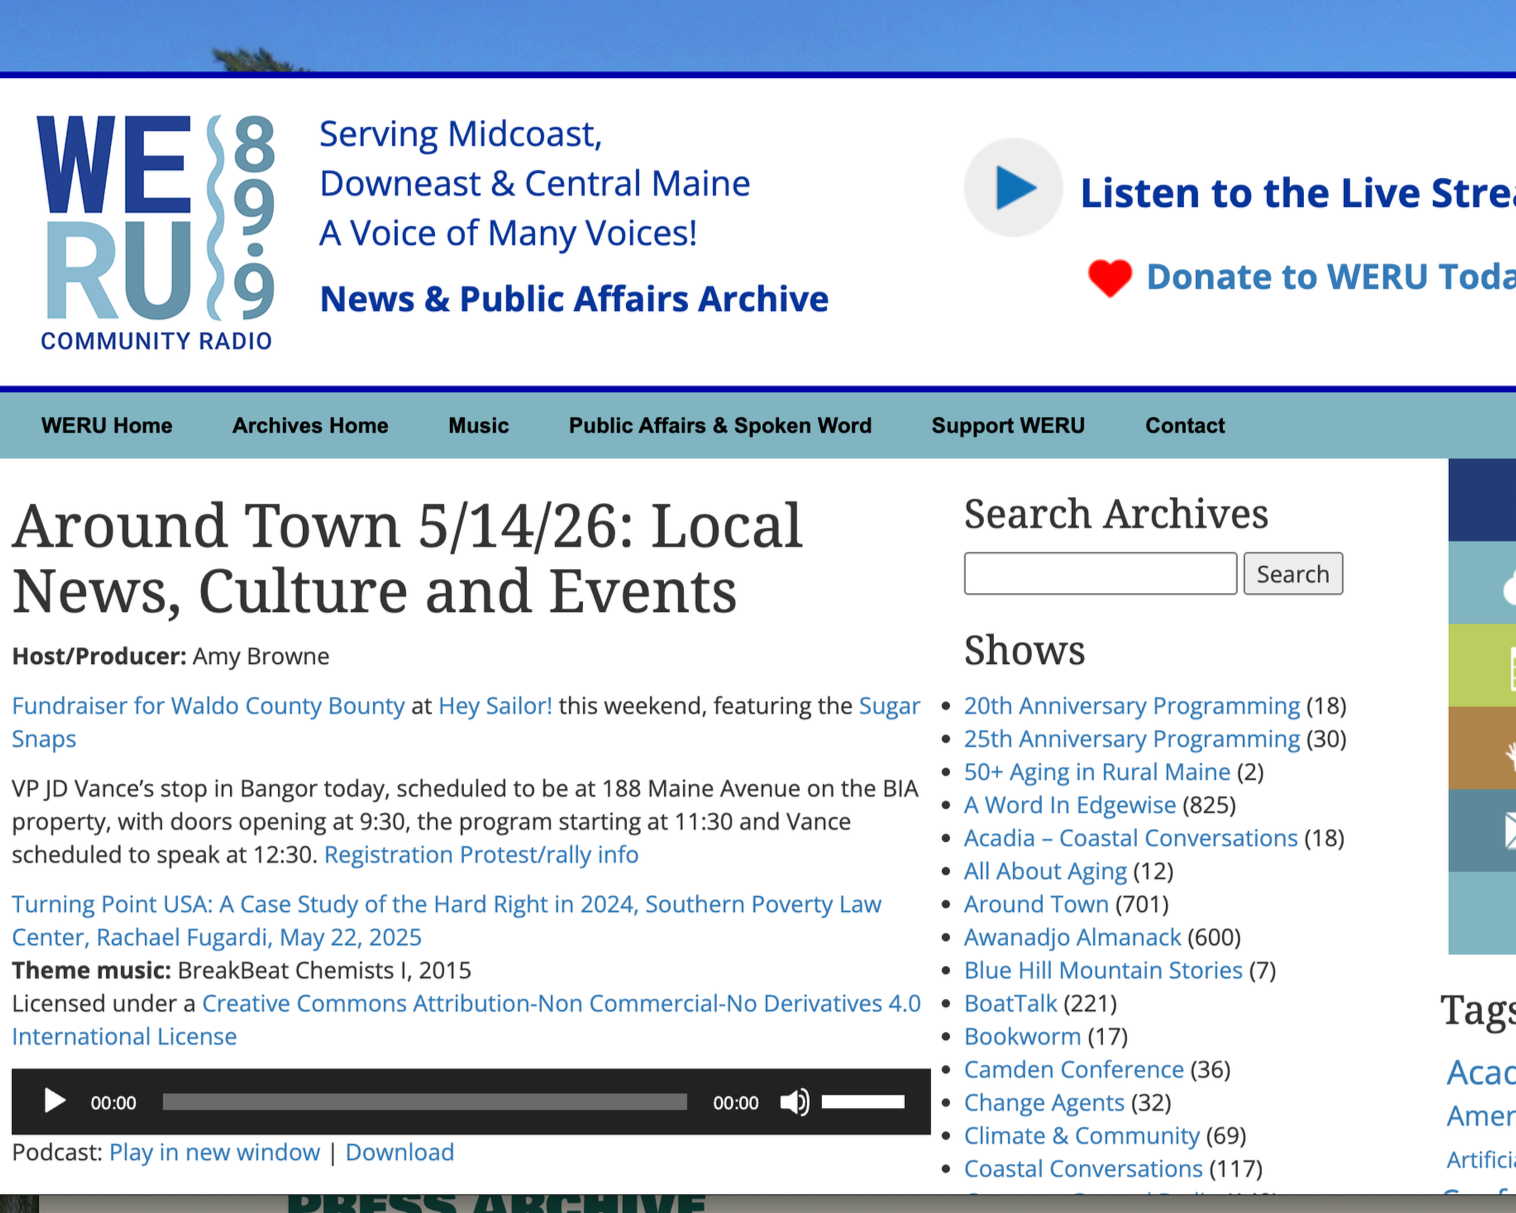The image size is (1516, 1213).
Task: Open the Bookworm show
Action: tap(1022, 1036)
